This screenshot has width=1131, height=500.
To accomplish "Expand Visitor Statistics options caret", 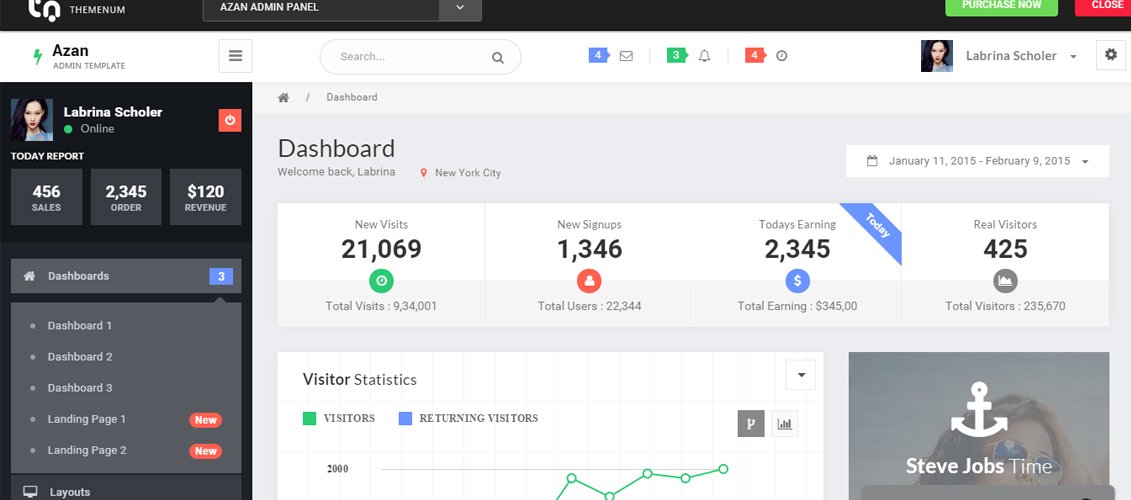I will tap(801, 375).
